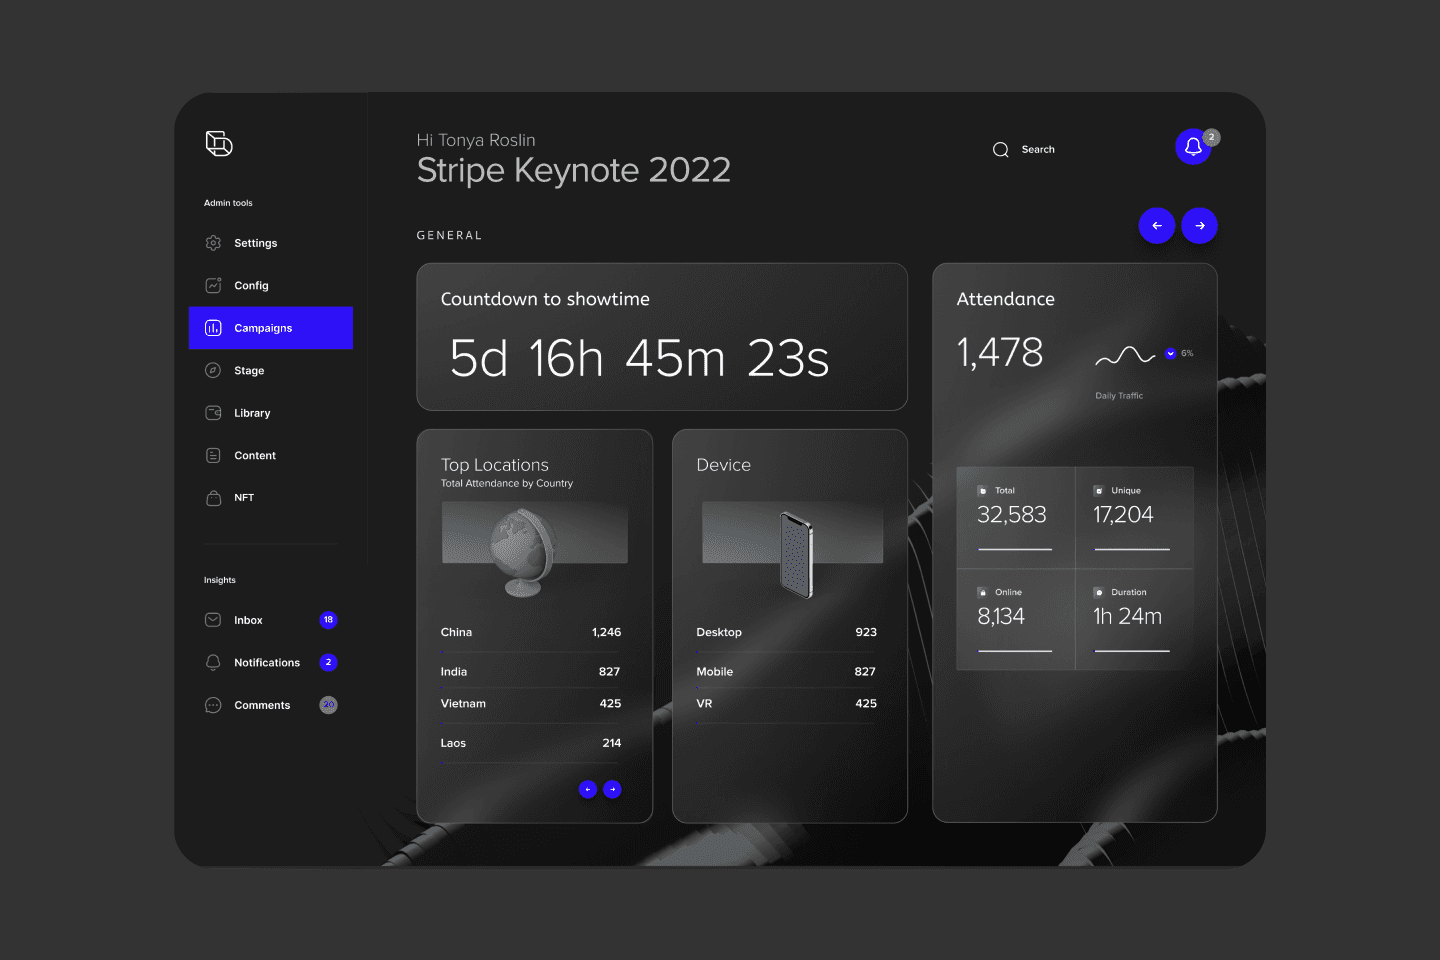Click the Duration value 1h 24m
The image size is (1440, 960).
[x=1127, y=617]
